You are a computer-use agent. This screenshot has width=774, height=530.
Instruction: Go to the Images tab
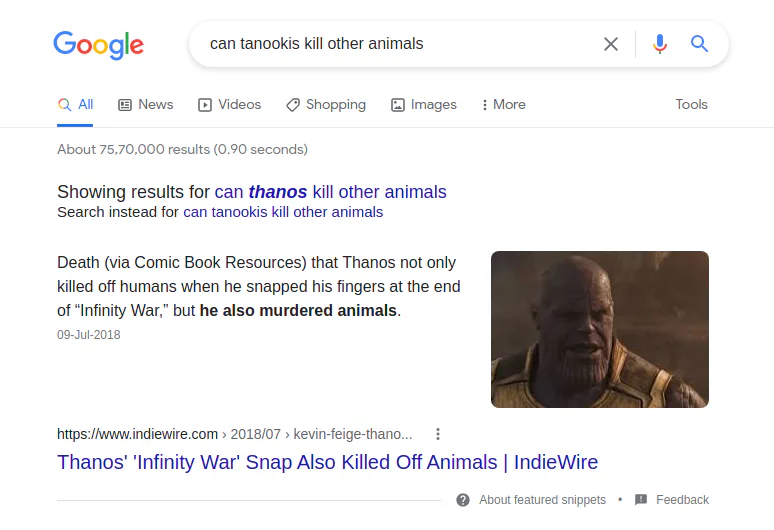pos(423,104)
